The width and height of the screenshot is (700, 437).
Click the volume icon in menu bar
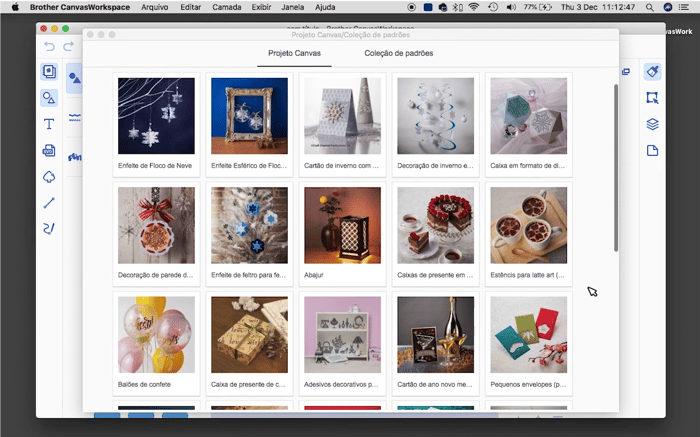coord(511,7)
